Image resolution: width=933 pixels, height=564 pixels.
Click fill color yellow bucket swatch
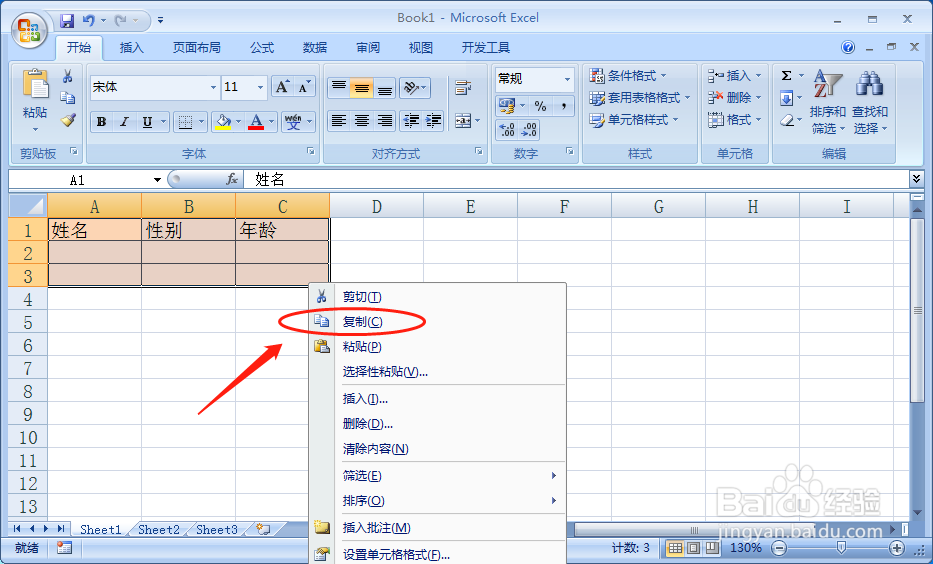[223, 122]
